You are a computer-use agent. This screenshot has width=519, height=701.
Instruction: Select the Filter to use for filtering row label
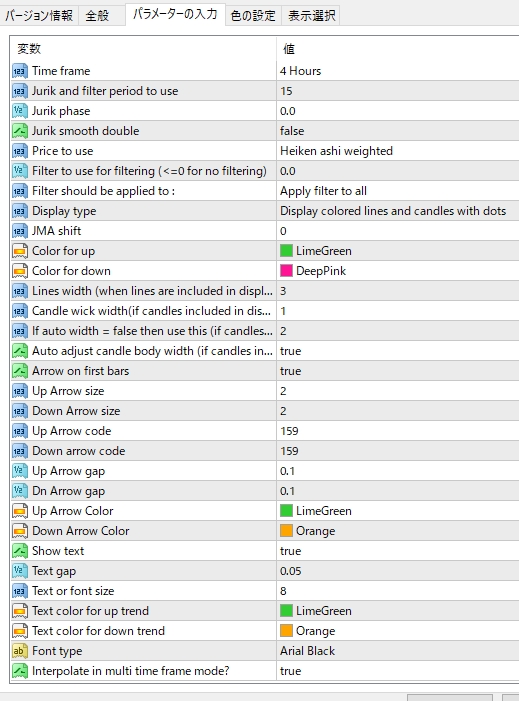tap(149, 171)
